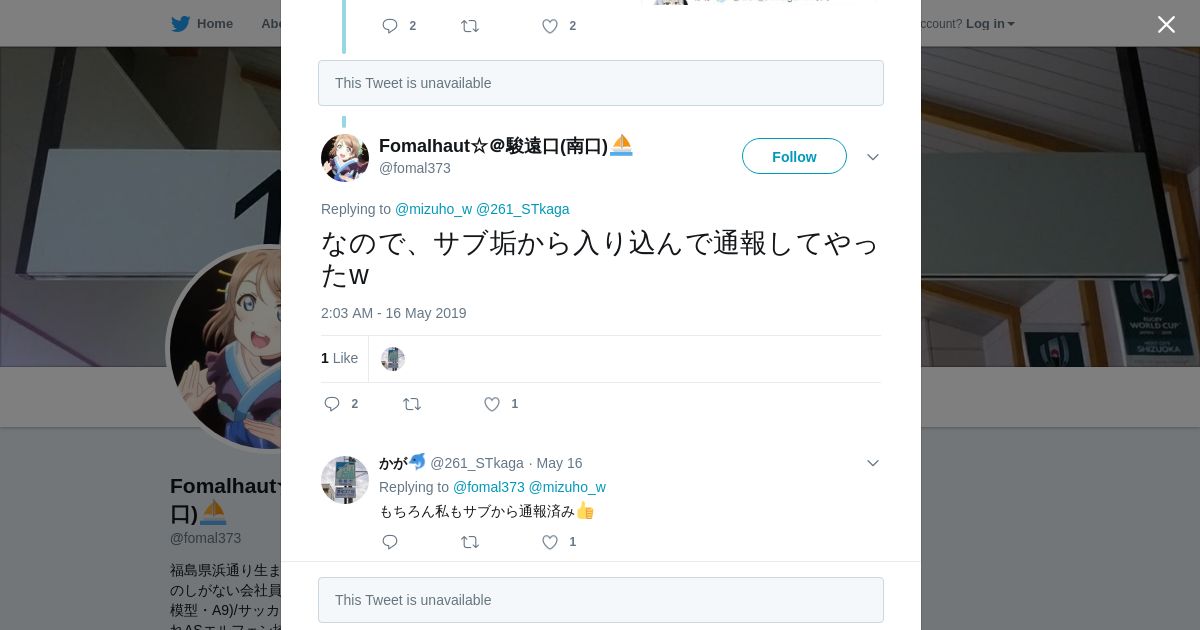This screenshot has height=630, width=1200.
Task: Like the top partially visible tweet
Action: [x=550, y=26]
